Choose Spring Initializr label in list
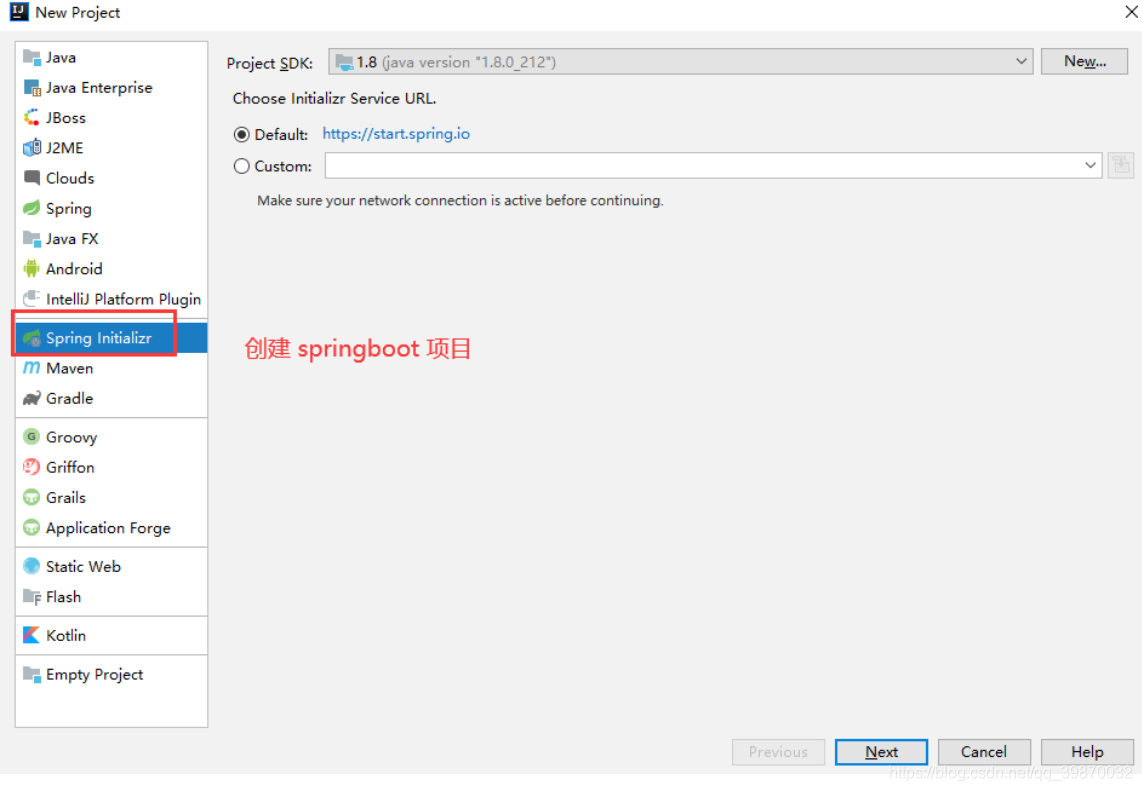The image size is (1142, 791). 99,338
